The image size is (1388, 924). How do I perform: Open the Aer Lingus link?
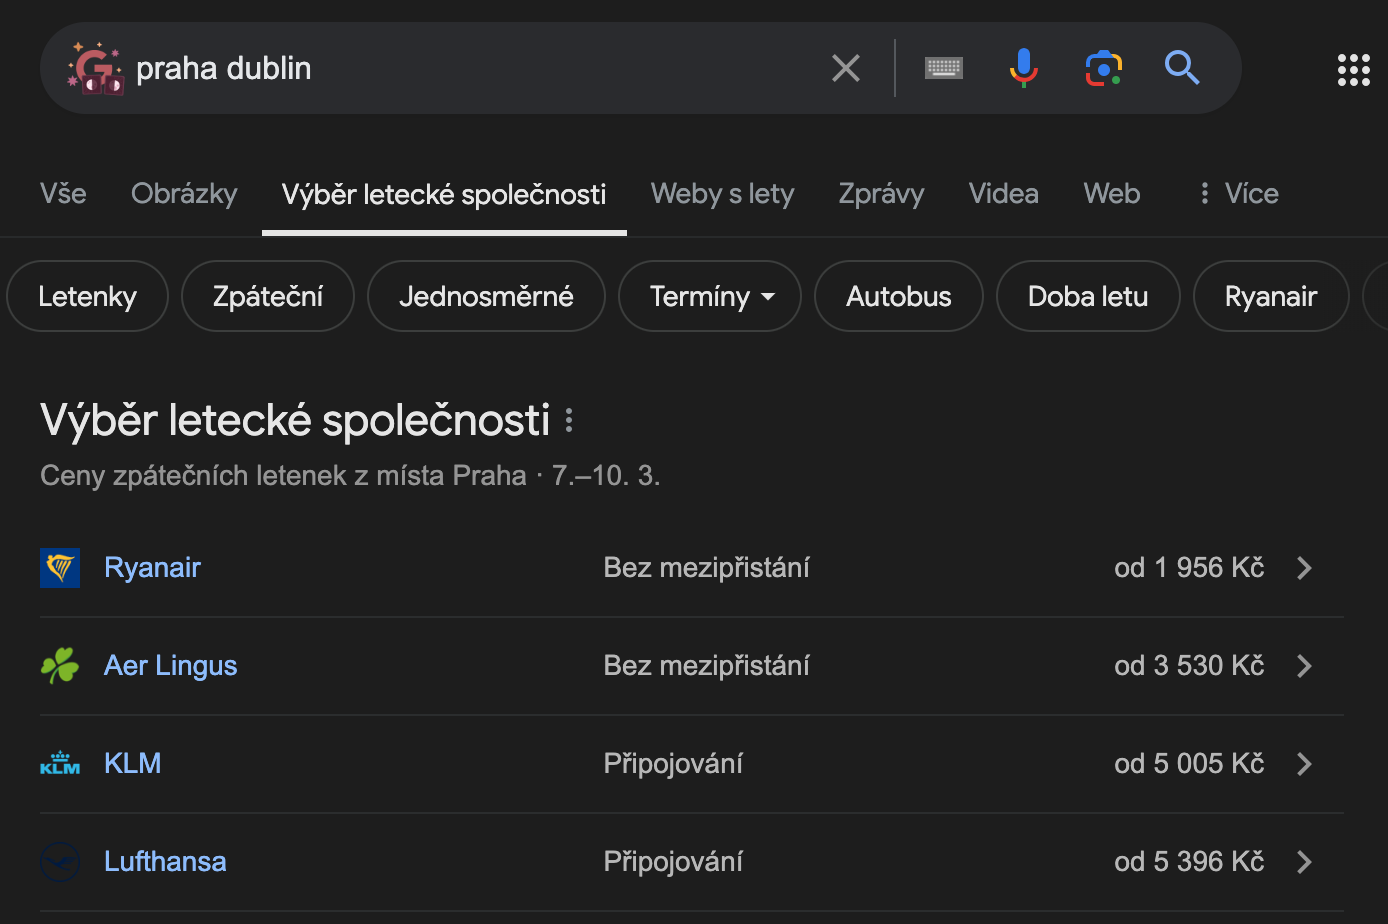171,666
